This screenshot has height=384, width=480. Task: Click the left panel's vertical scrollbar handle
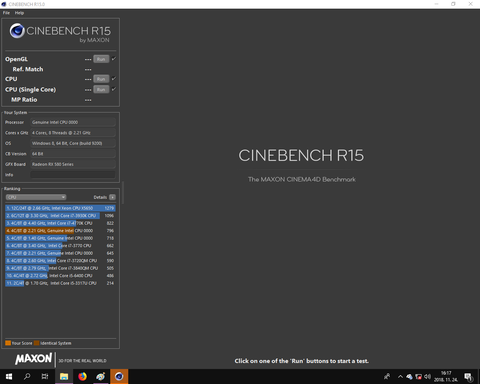click(x=123, y=193)
